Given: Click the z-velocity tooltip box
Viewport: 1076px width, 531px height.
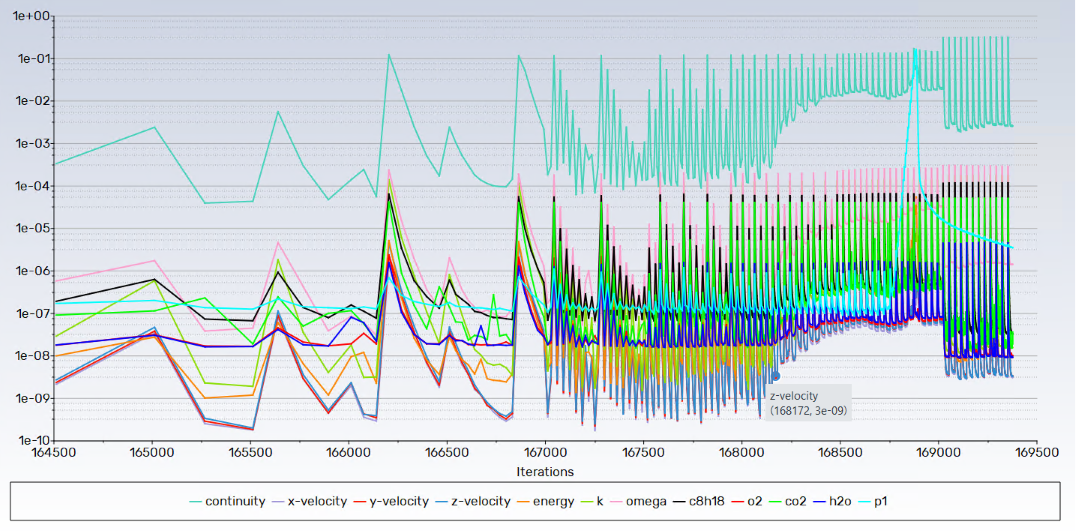Looking at the screenshot, I should pyautogui.click(x=808, y=403).
